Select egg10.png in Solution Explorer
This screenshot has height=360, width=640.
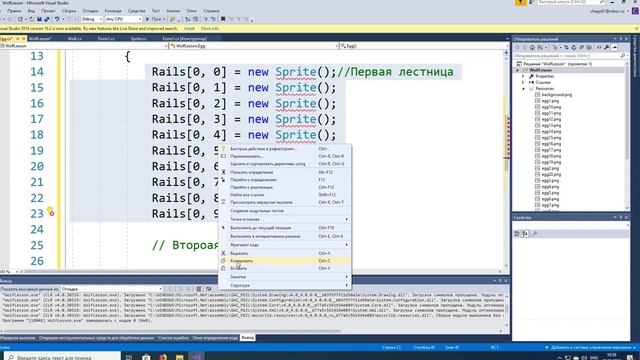click(x=551, y=107)
